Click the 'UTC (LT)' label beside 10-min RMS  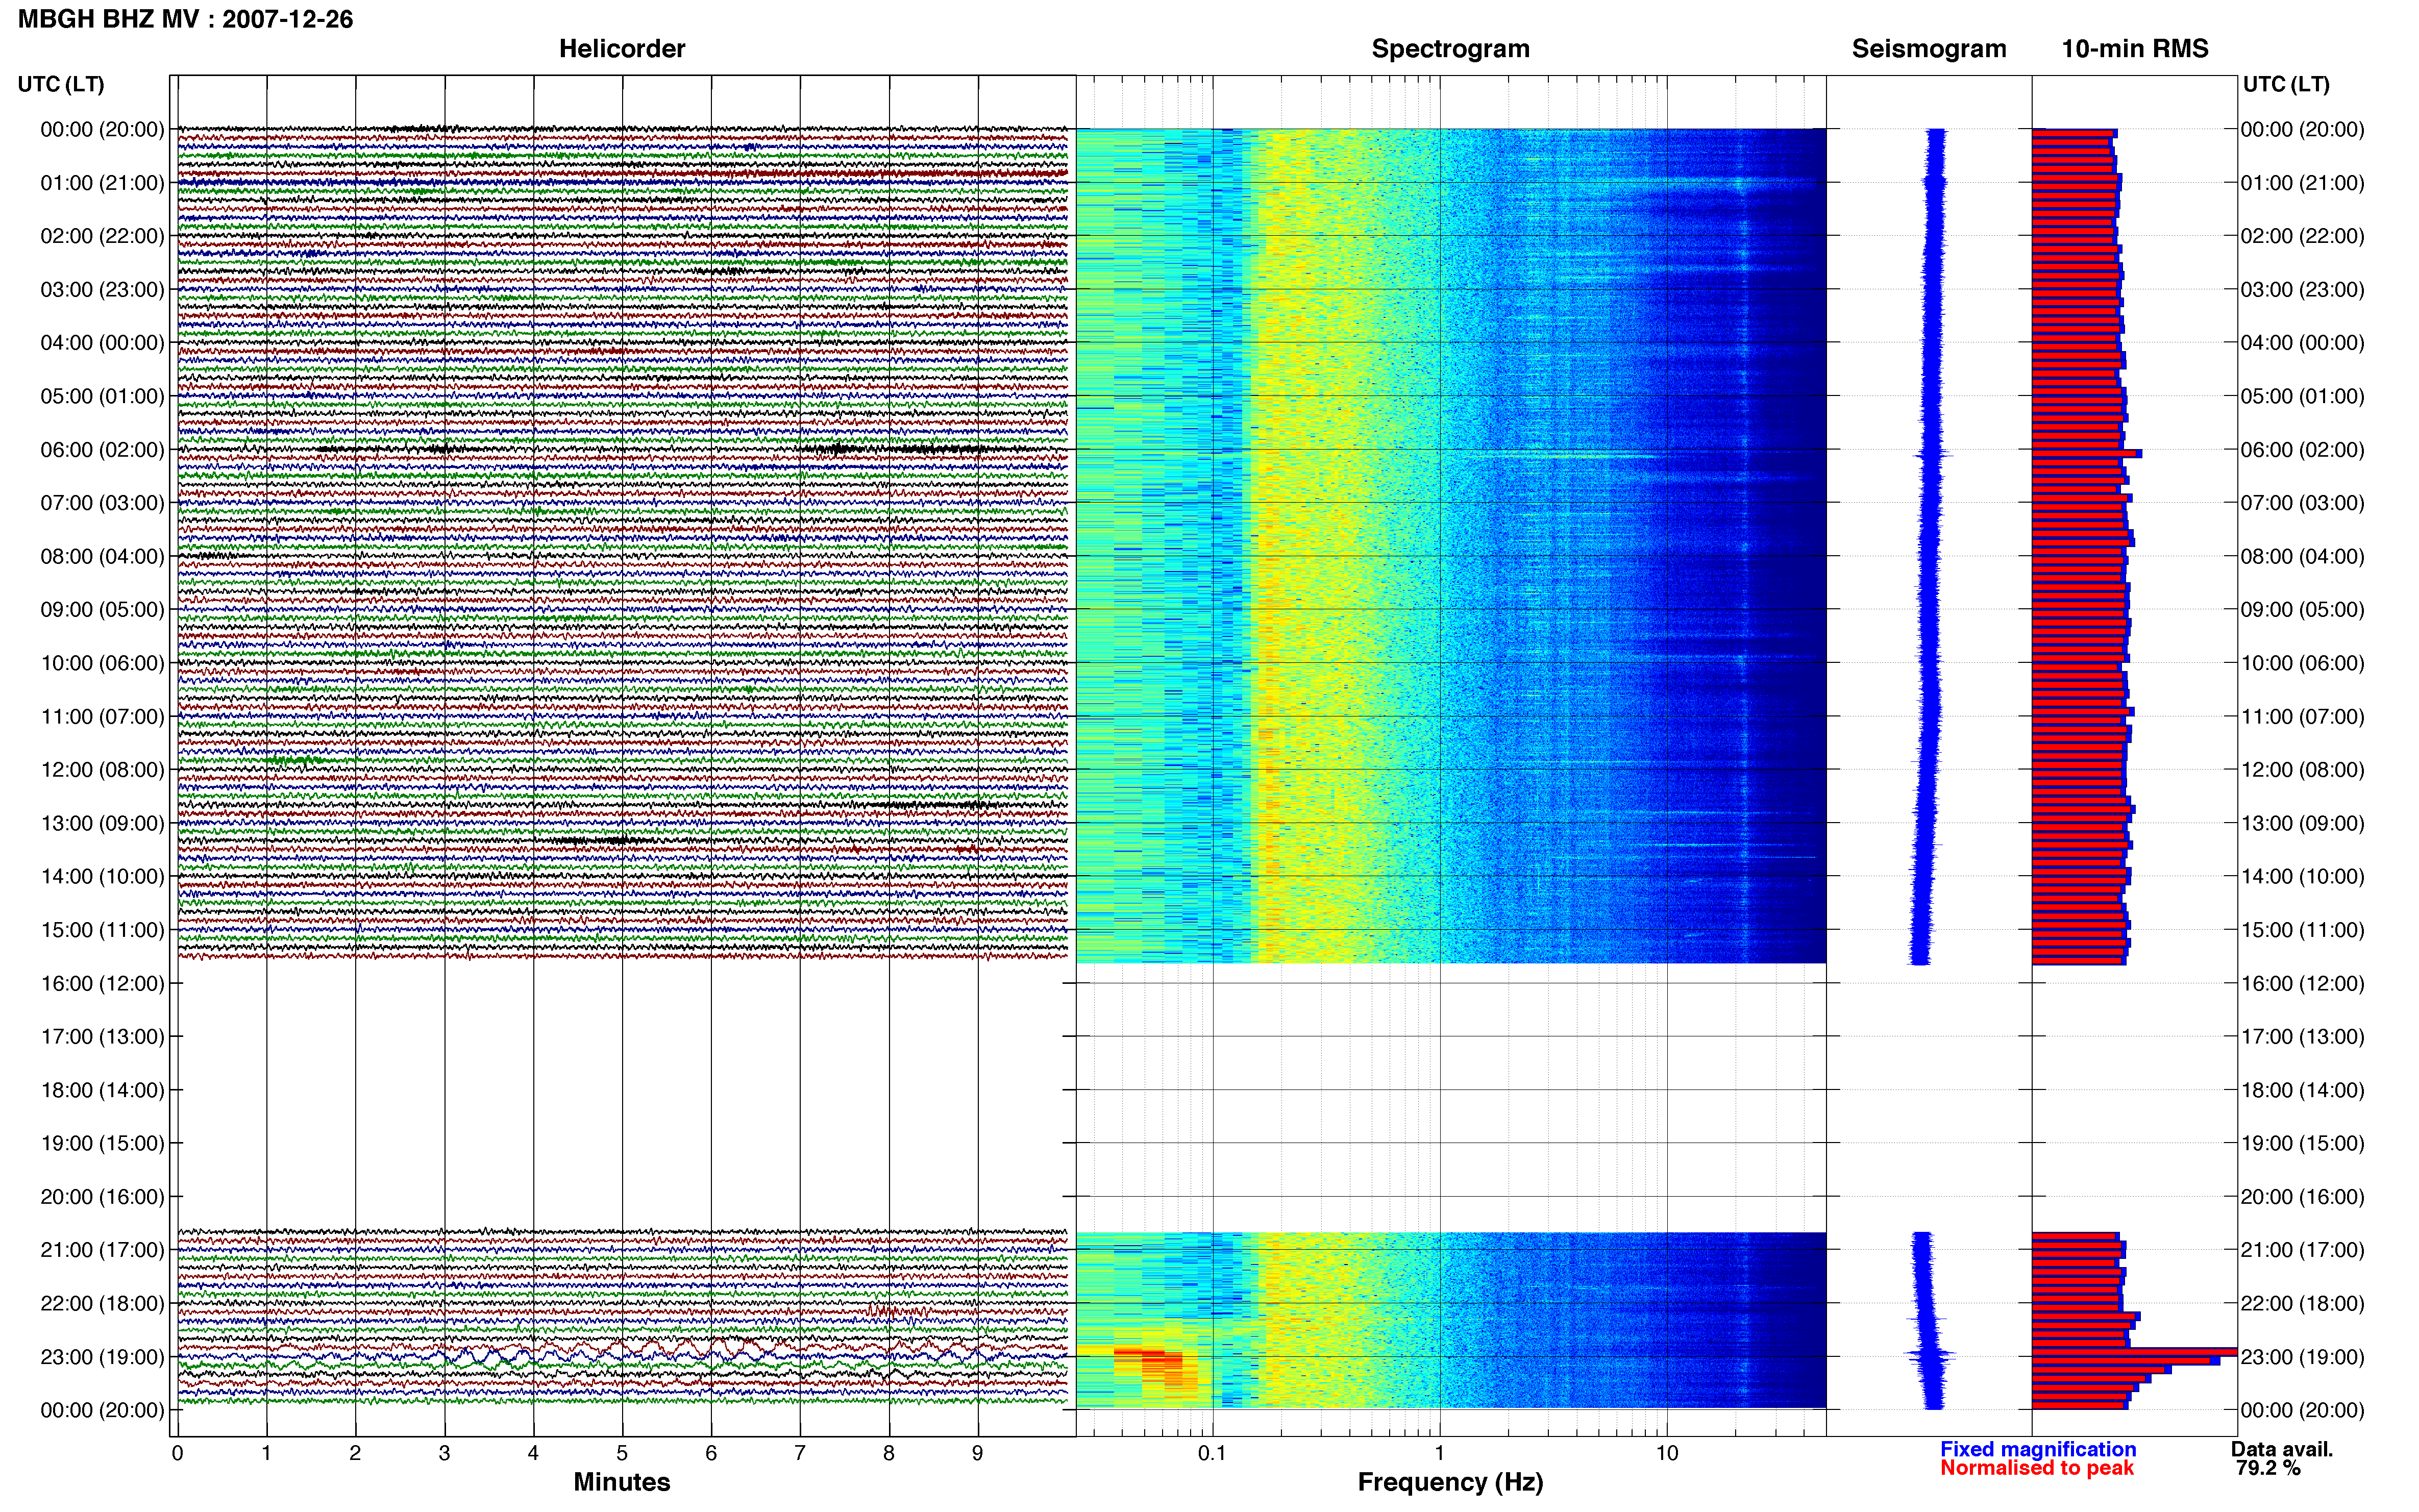pyautogui.click(x=2286, y=84)
